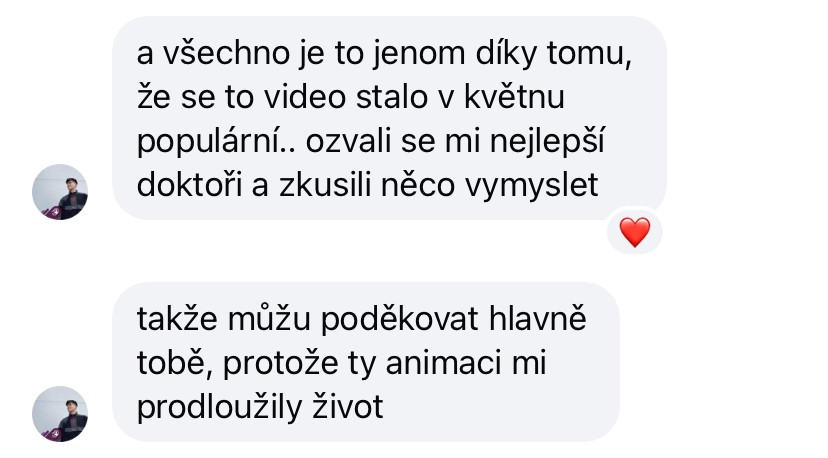Click the word 'hlavně' in the second message
Image resolution: width=828 pixels, height=458 pixels.
pyautogui.click(x=538, y=319)
